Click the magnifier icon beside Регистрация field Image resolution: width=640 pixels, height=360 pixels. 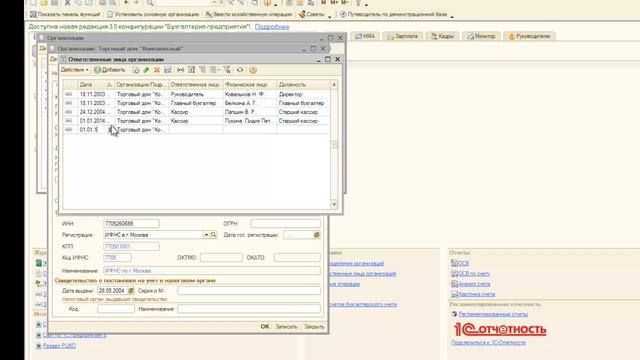coord(213,235)
